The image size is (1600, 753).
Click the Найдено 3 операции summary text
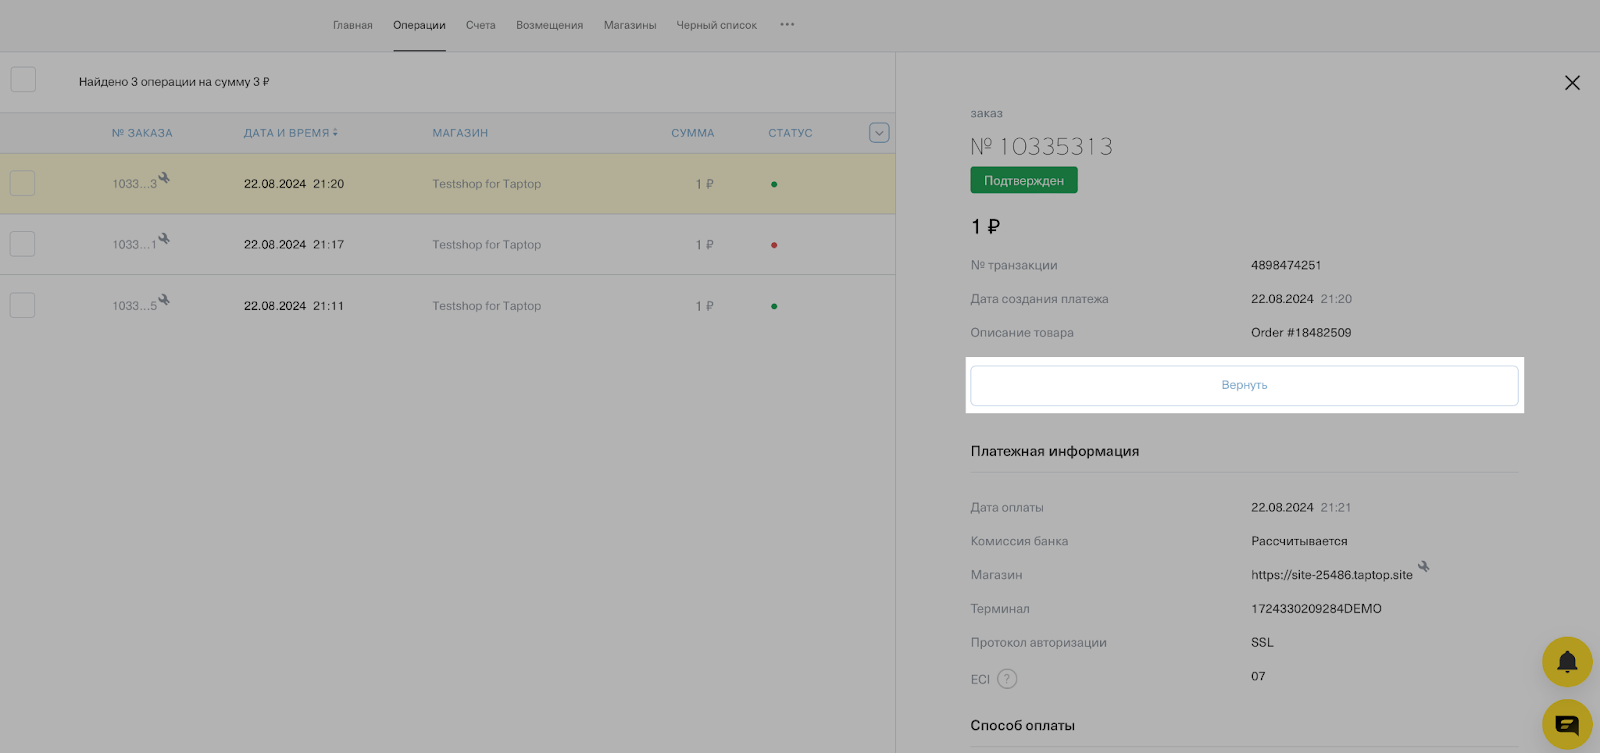click(x=174, y=82)
